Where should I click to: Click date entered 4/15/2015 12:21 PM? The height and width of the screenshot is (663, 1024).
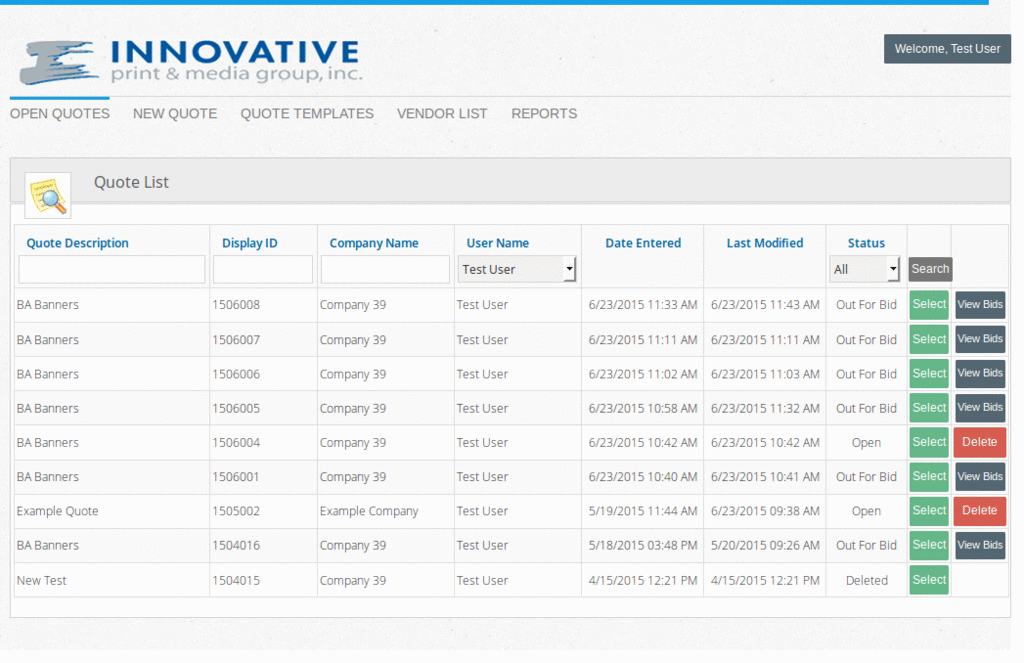point(643,581)
